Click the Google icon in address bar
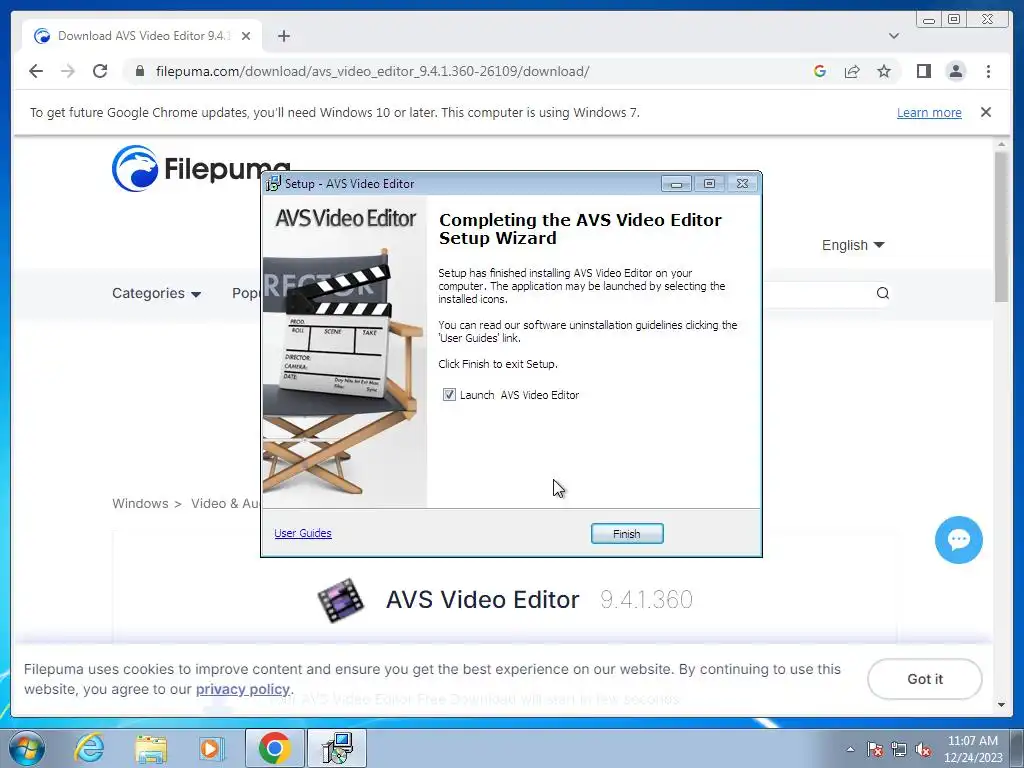This screenshot has height=768, width=1024. point(820,71)
